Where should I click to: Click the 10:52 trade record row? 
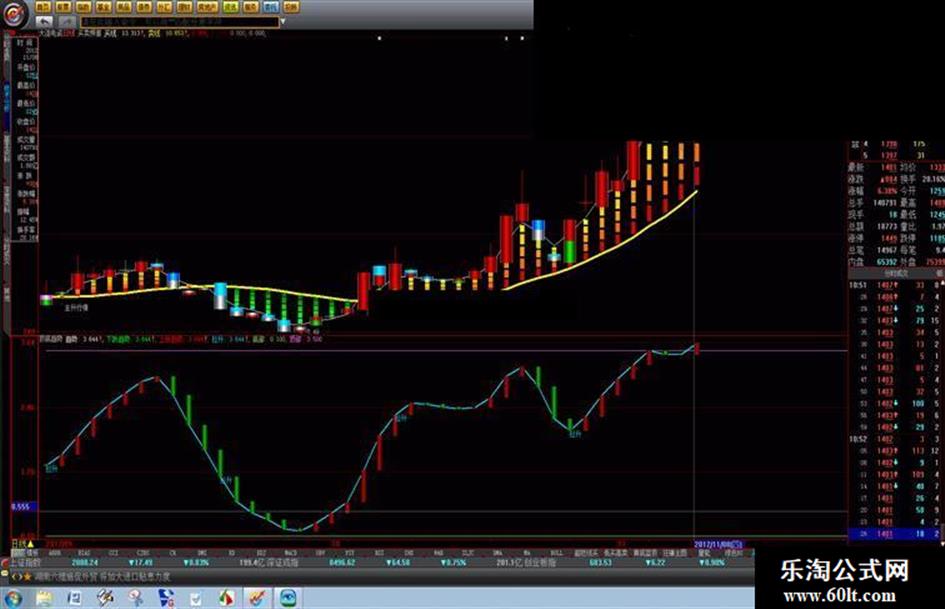(894, 439)
